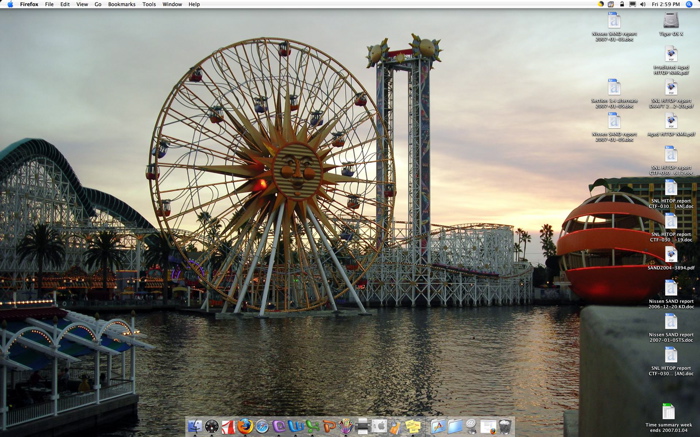700x437 pixels.
Task: Launch Microsoft Excel from the Dock
Action: (312, 426)
